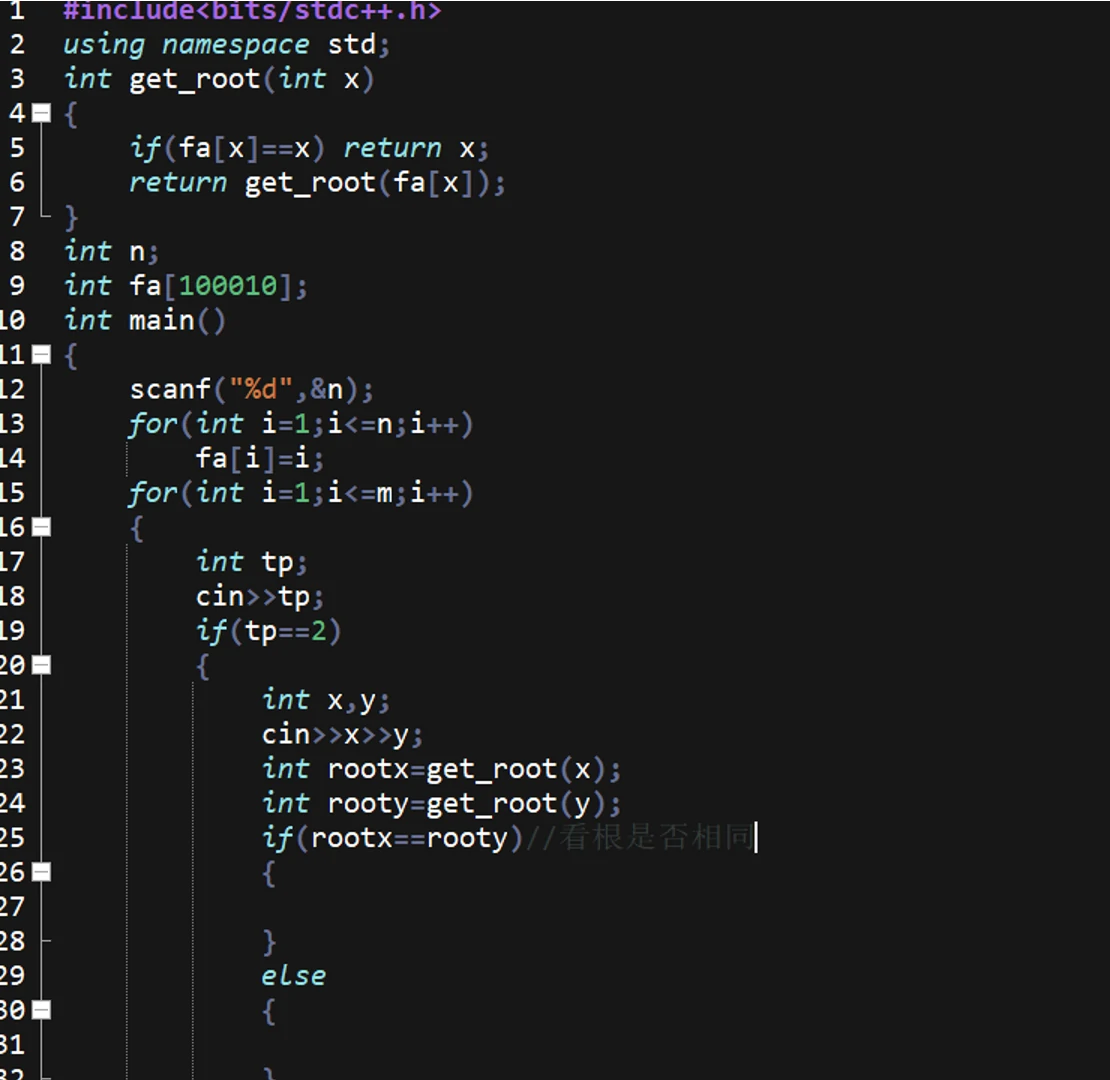Click the namespace keyword on line 2
This screenshot has height=1080, width=1110.
click(230, 44)
